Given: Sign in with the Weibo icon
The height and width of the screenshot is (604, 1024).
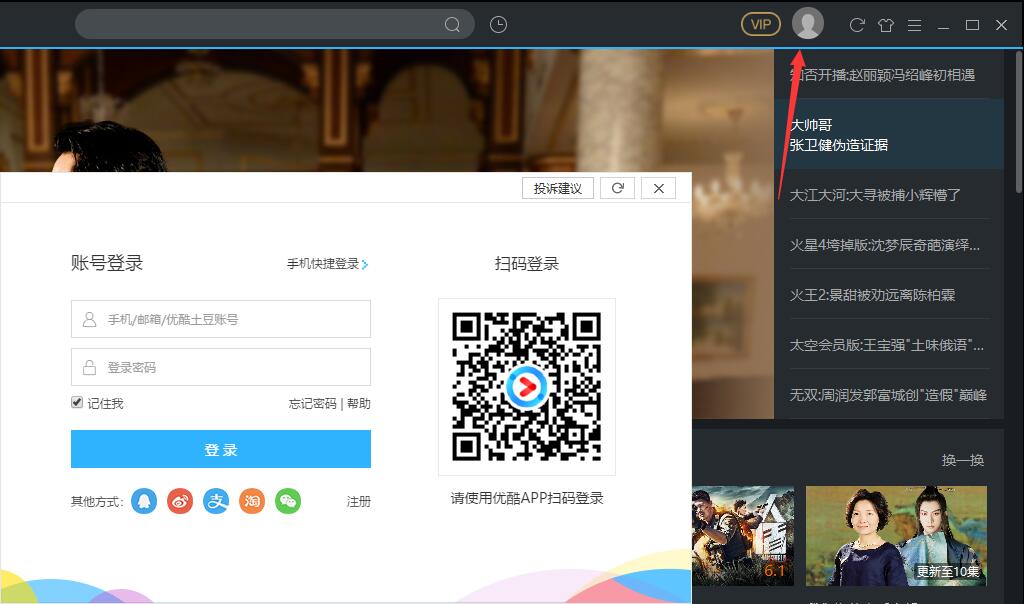Looking at the screenshot, I should (x=180, y=501).
